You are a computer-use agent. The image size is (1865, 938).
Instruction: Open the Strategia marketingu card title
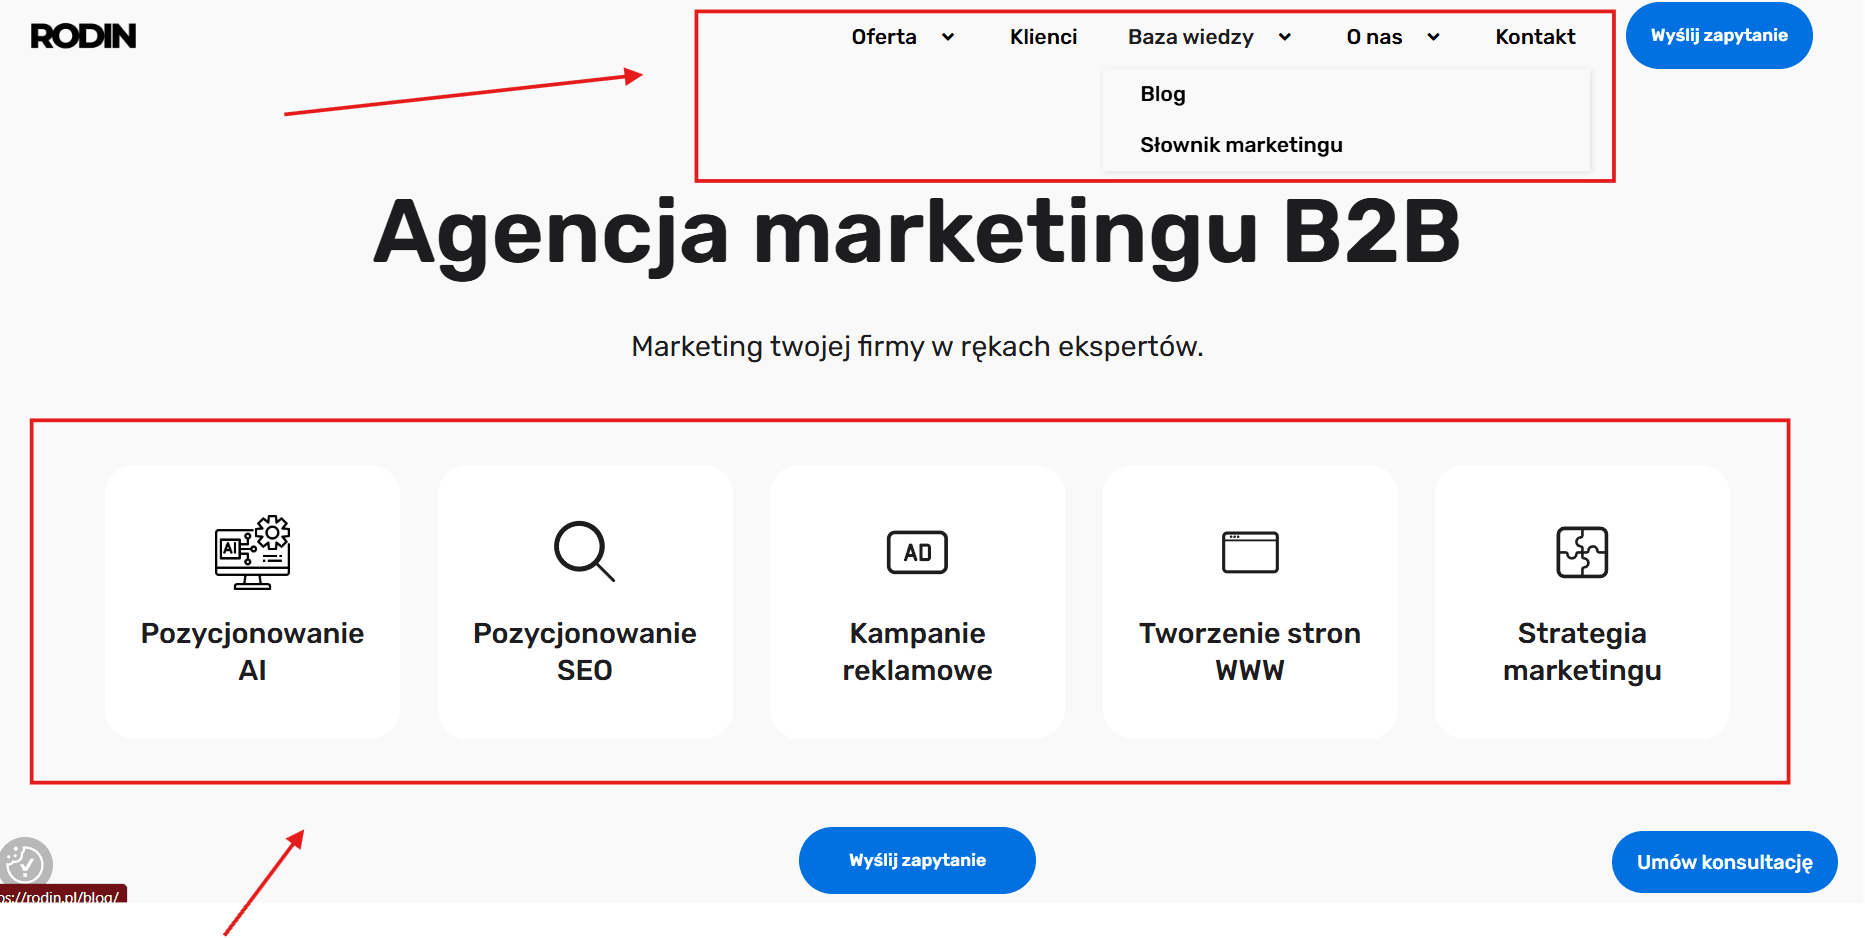(1582, 652)
